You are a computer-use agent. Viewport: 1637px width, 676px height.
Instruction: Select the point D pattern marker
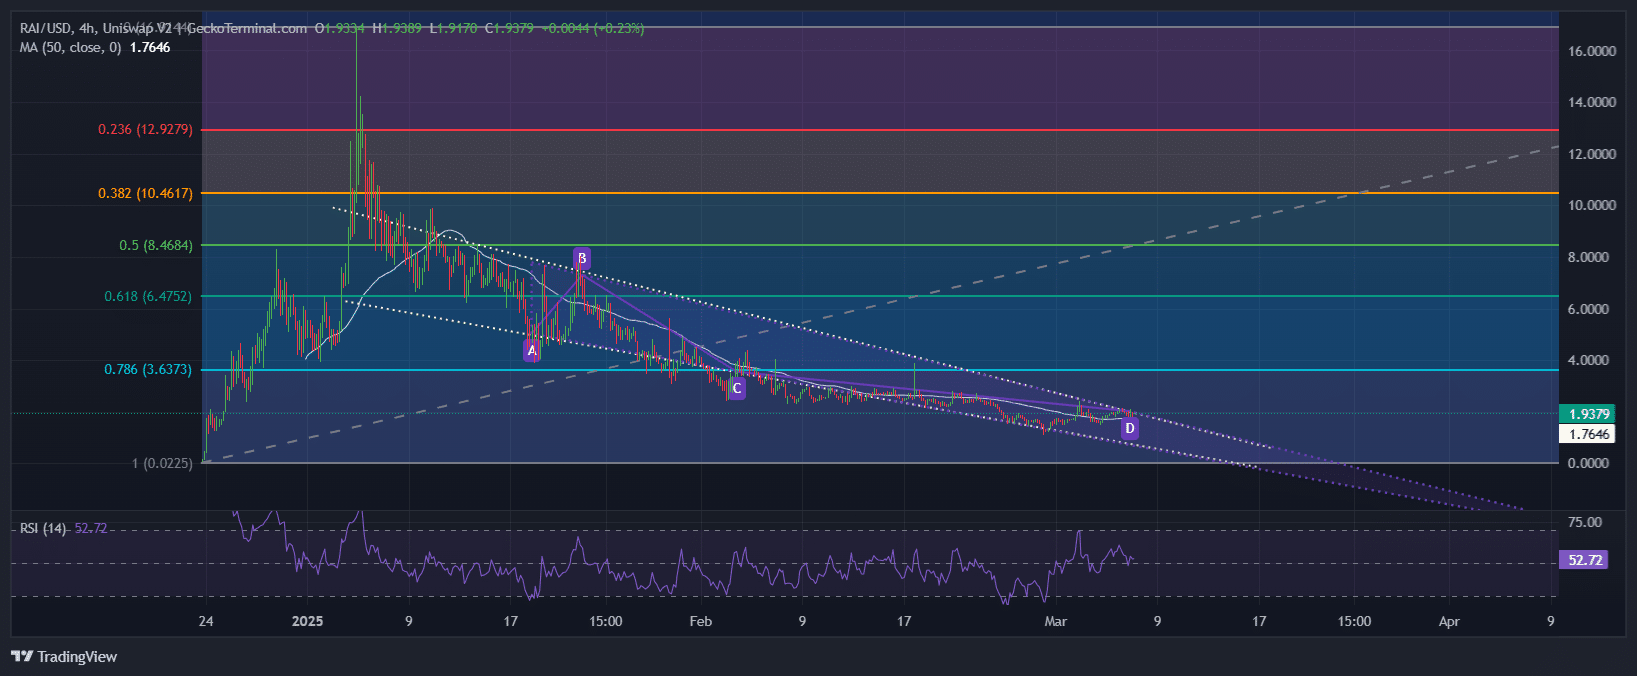1129,429
